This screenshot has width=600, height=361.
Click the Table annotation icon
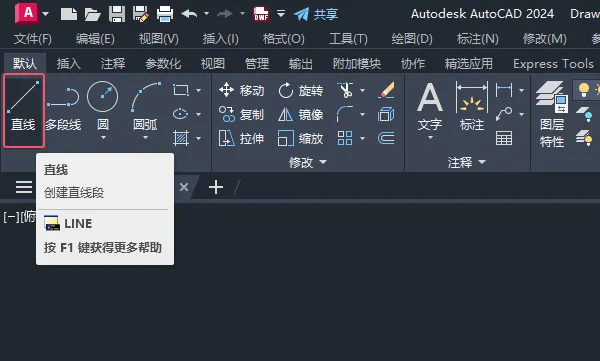pyautogui.click(x=504, y=138)
